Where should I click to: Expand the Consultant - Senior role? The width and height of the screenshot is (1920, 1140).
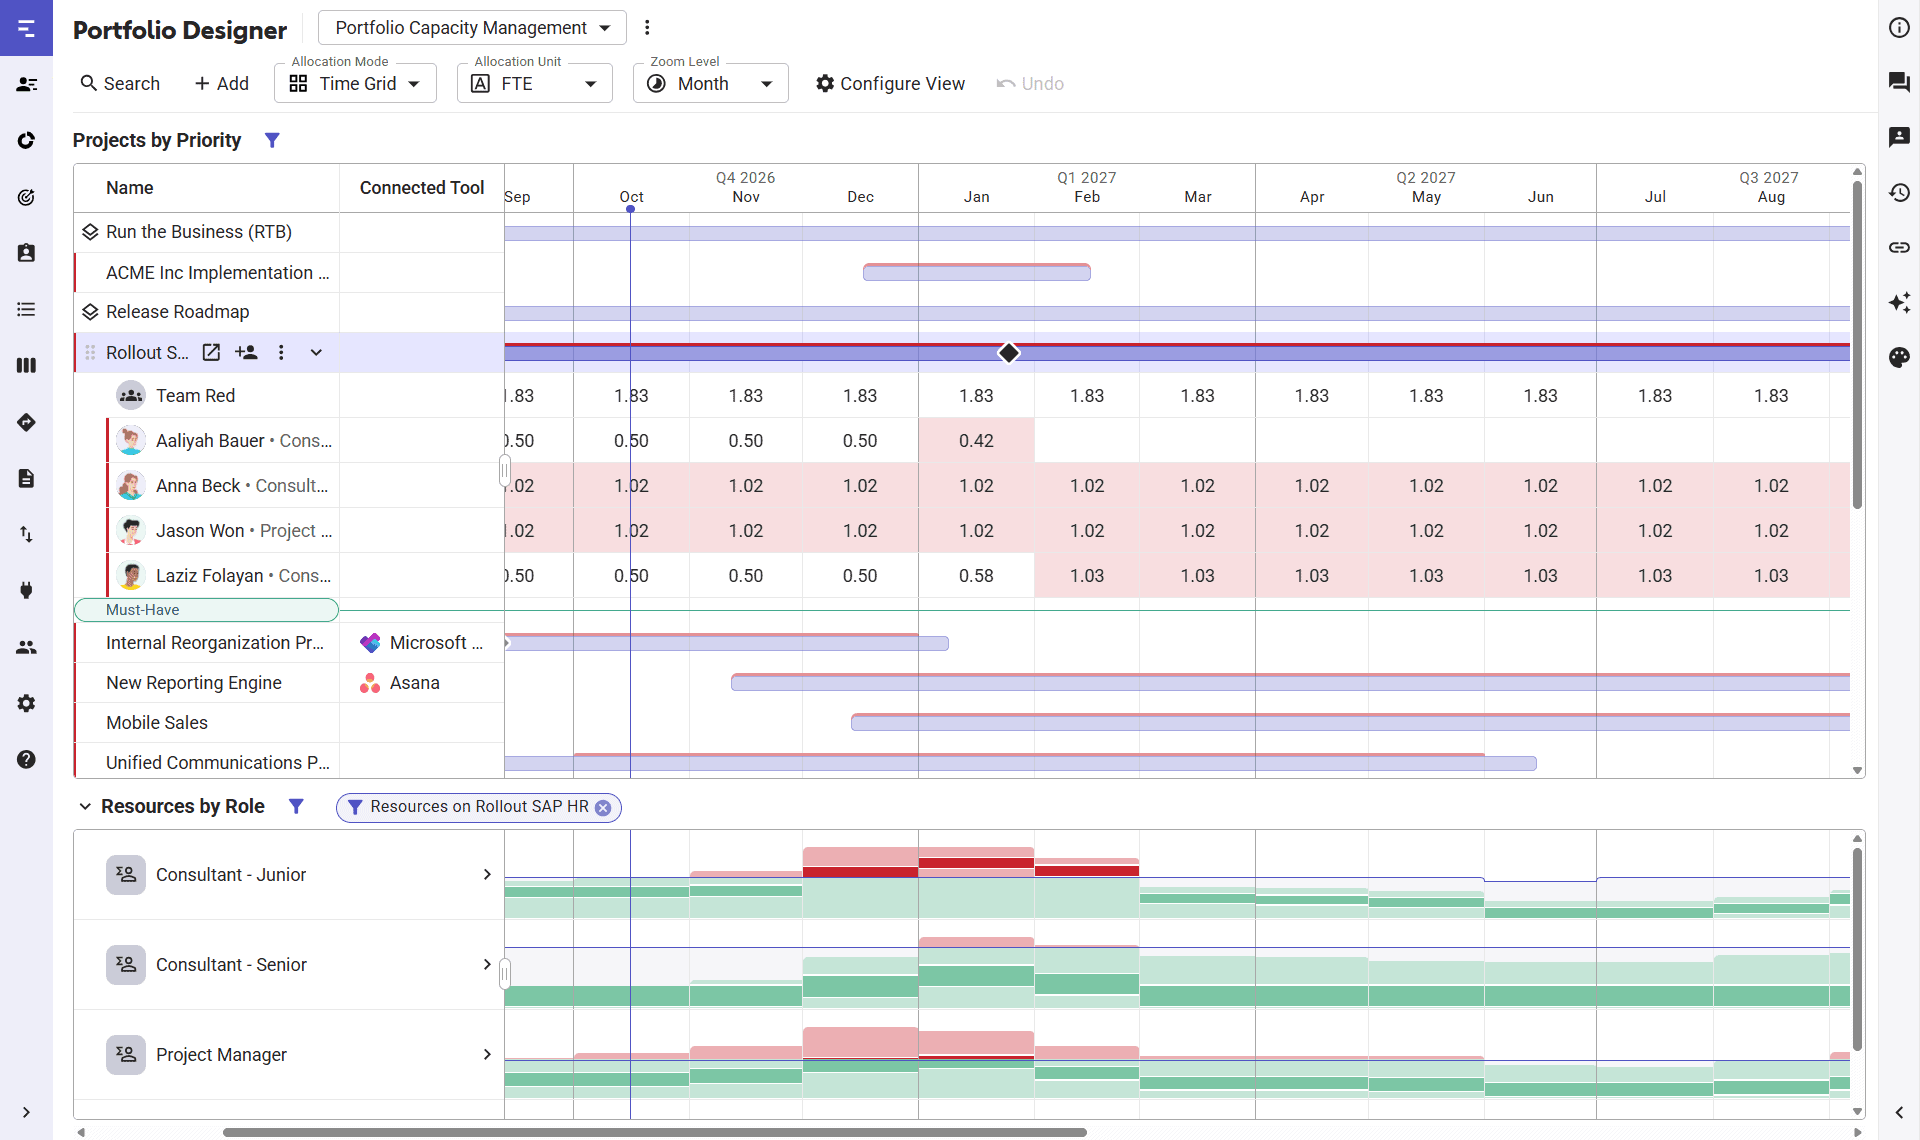tap(487, 964)
